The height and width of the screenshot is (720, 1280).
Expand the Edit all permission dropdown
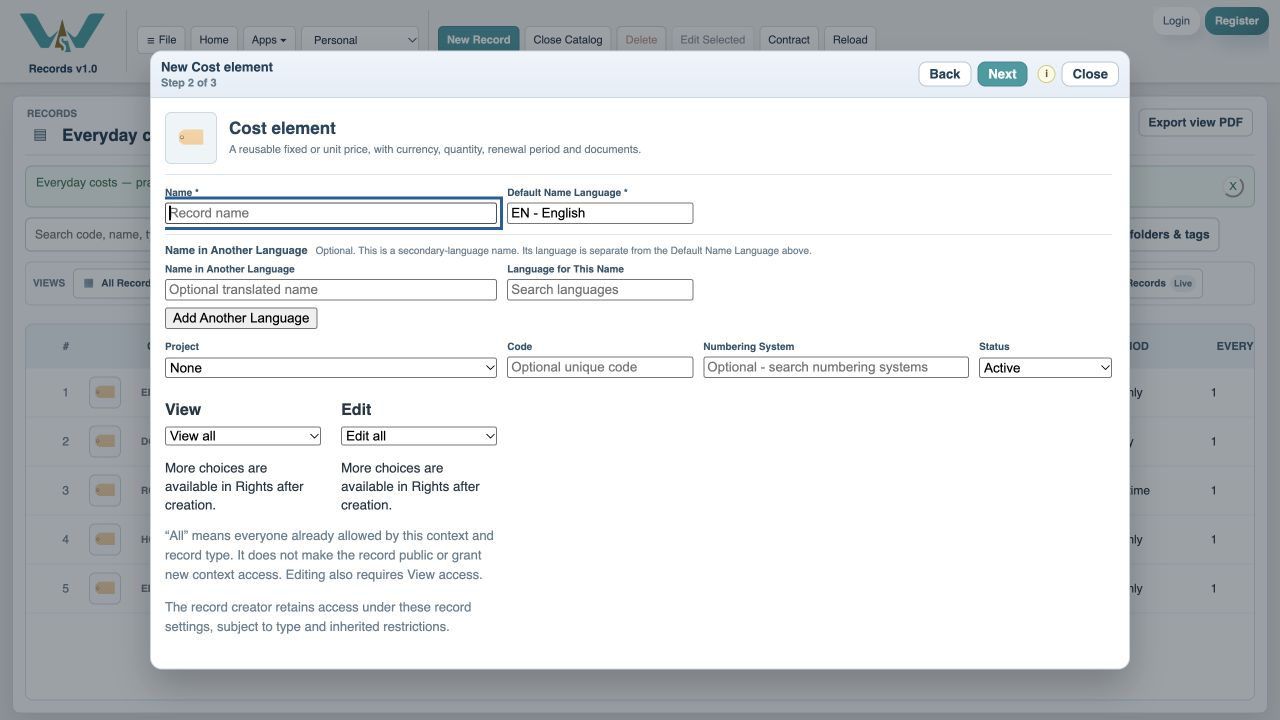(419, 436)
